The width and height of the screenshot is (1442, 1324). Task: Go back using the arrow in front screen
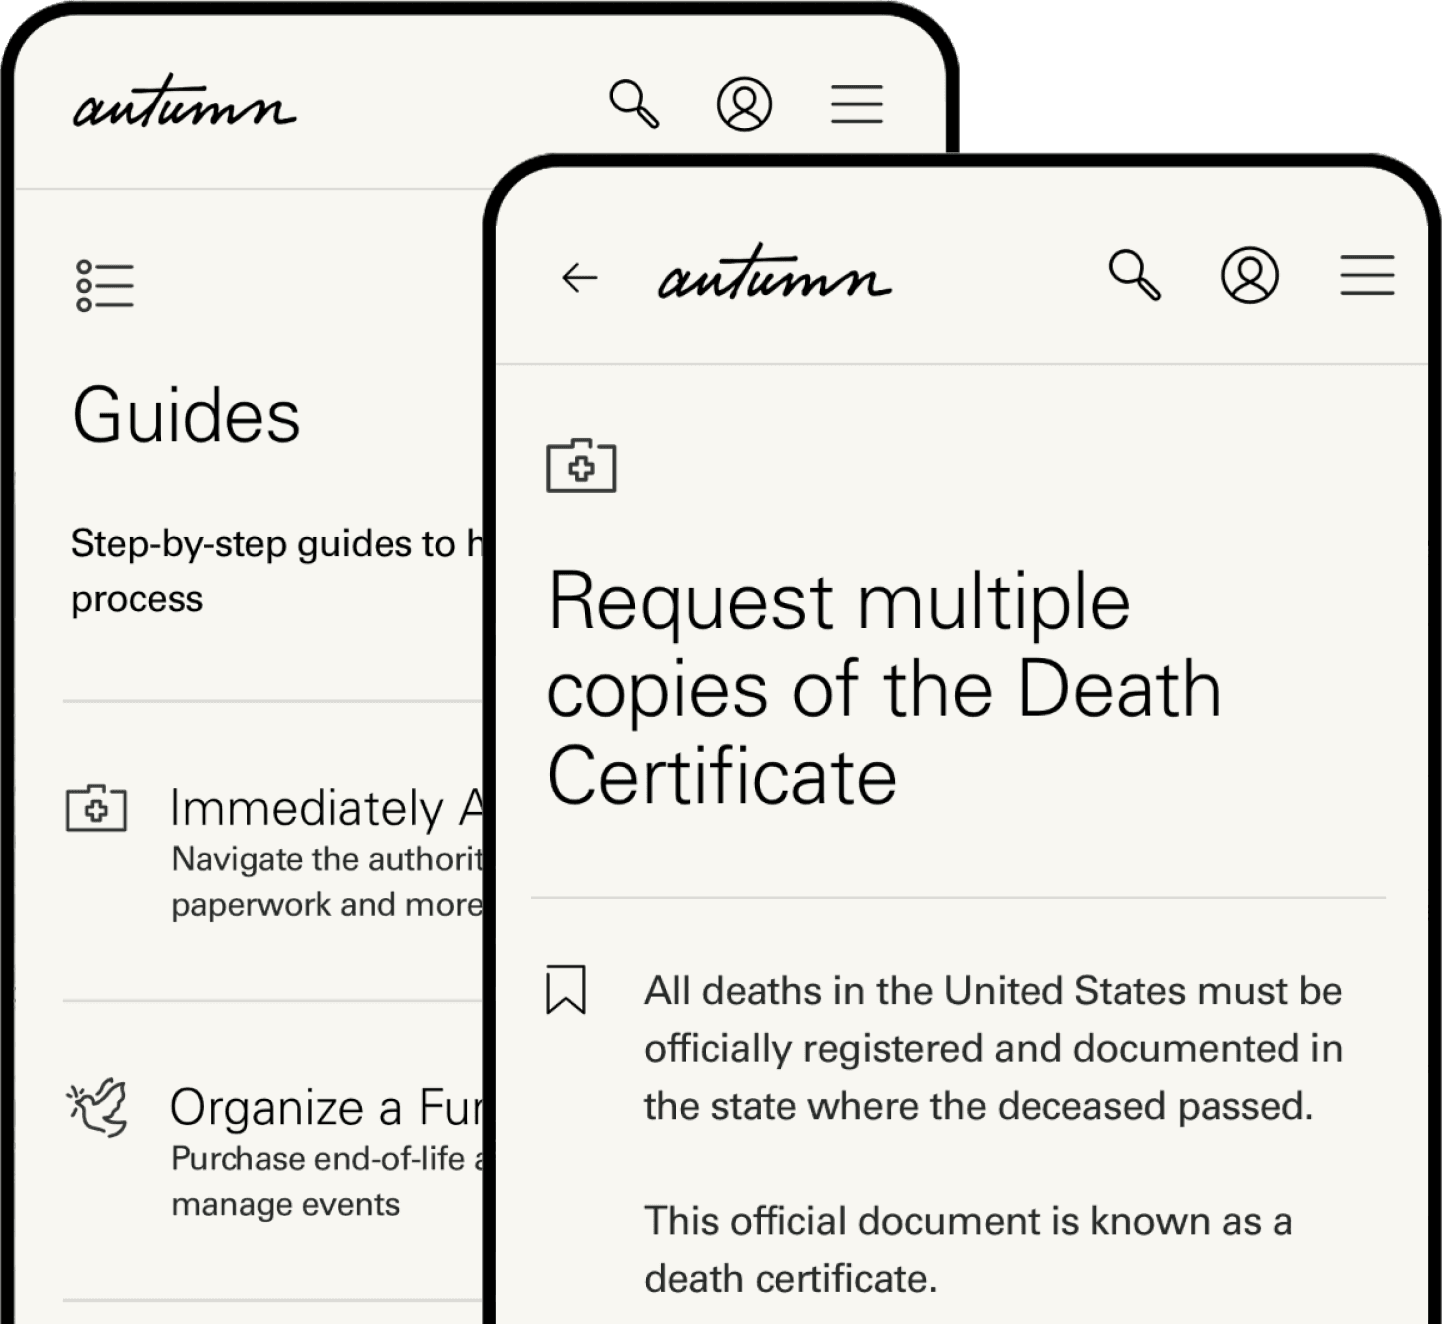[x=580, y=277]
